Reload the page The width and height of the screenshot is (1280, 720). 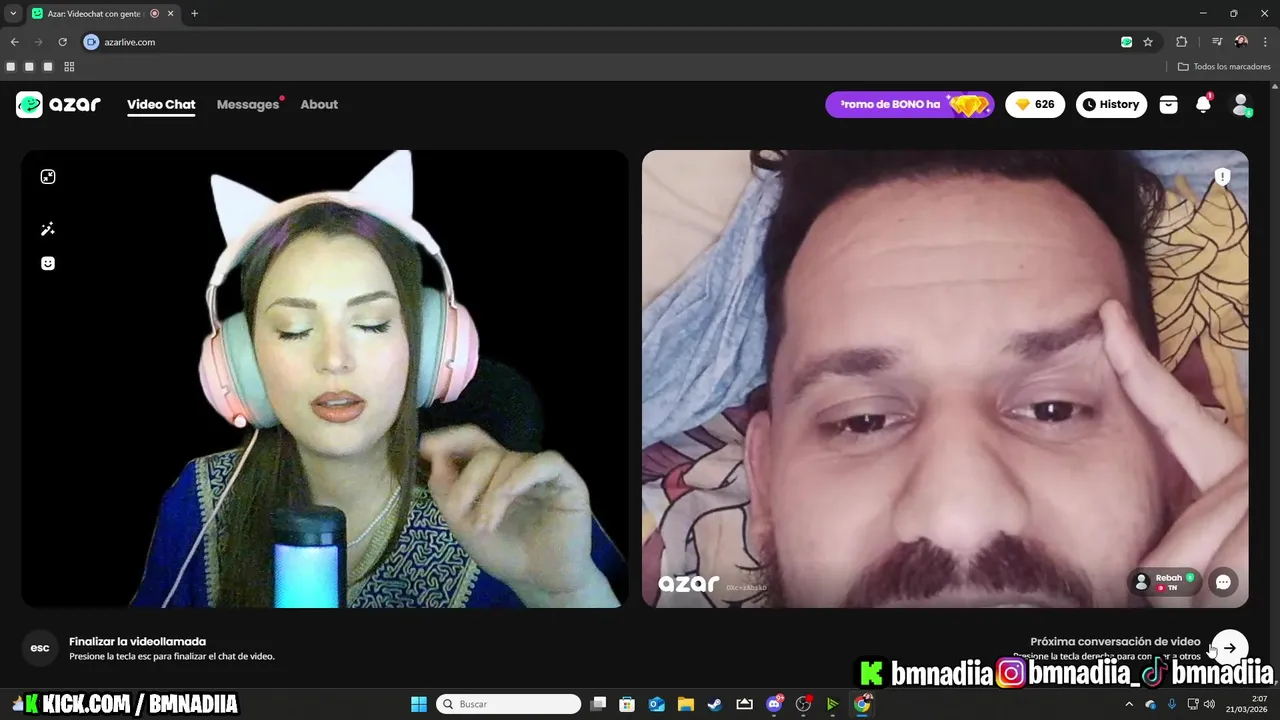tap(62, 42)
